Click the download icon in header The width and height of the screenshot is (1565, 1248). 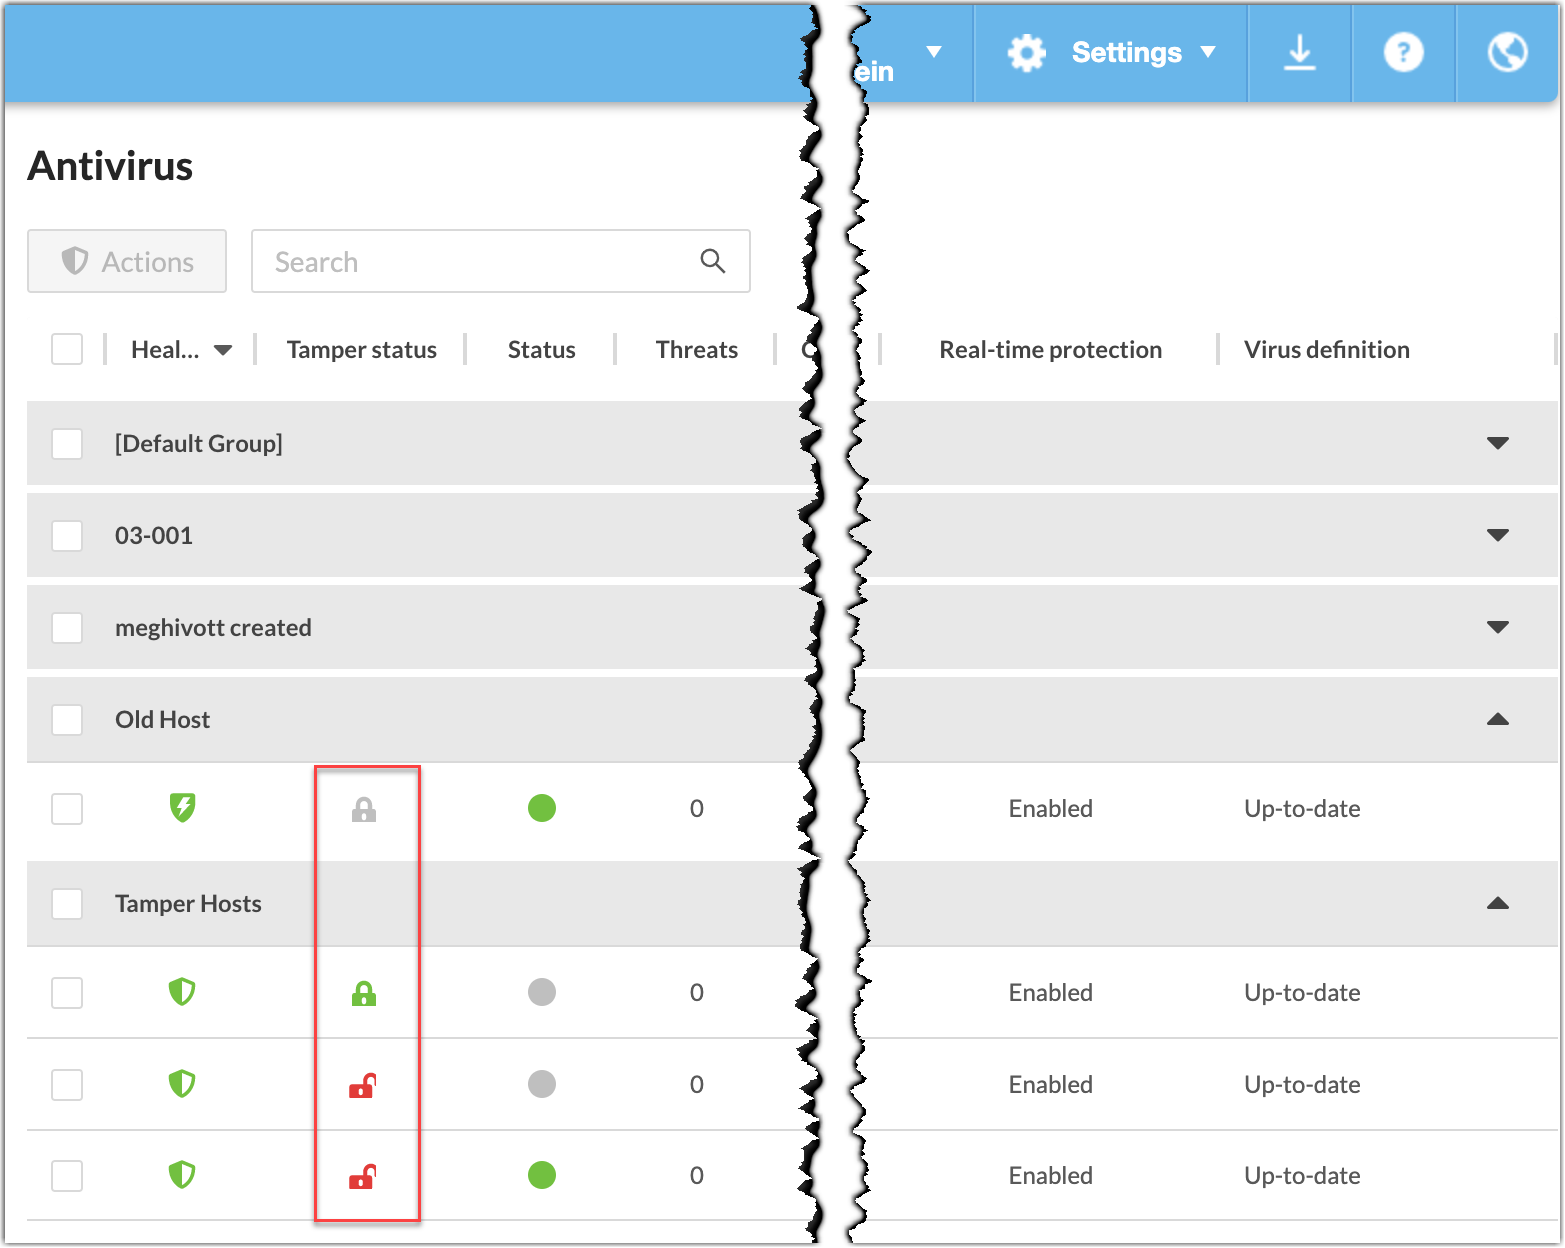click(x=1299, y=52)
